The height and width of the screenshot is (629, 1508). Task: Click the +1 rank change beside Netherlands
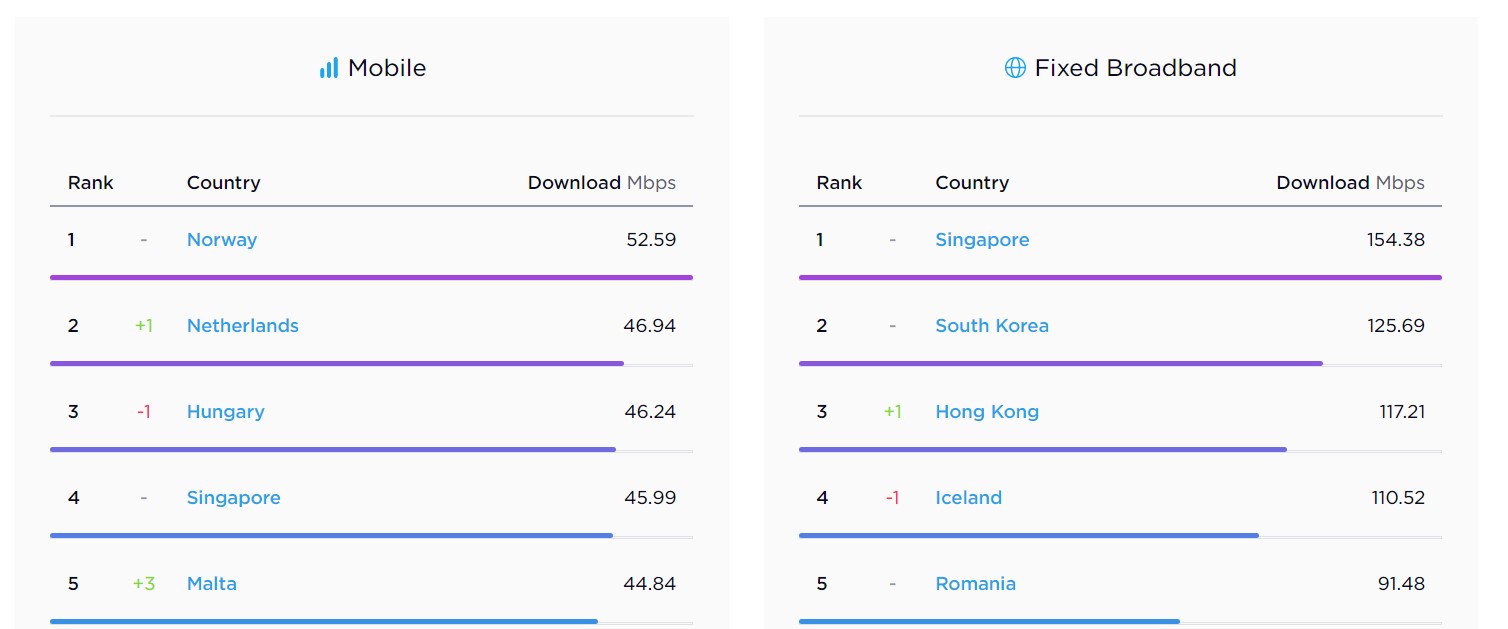coord(144,326)
